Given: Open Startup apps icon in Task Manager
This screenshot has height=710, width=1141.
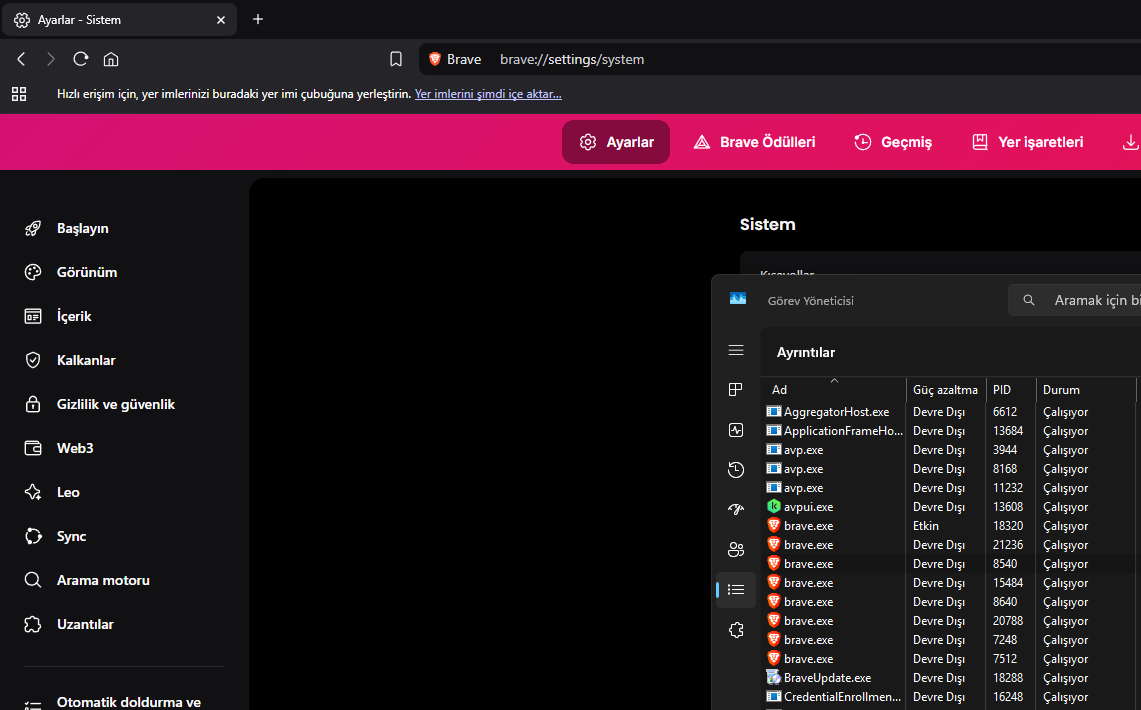Looking at the screenshot, I should [x=736, y=509].
